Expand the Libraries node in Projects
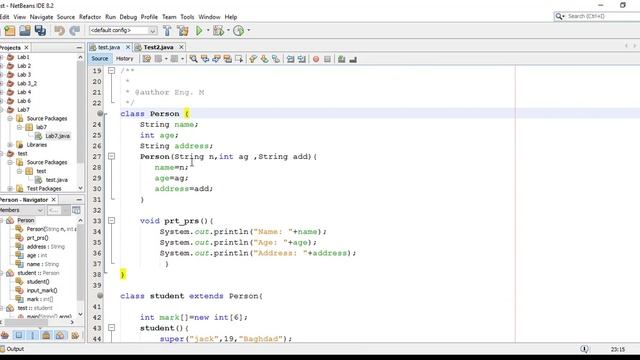 (x=10, y=145)
